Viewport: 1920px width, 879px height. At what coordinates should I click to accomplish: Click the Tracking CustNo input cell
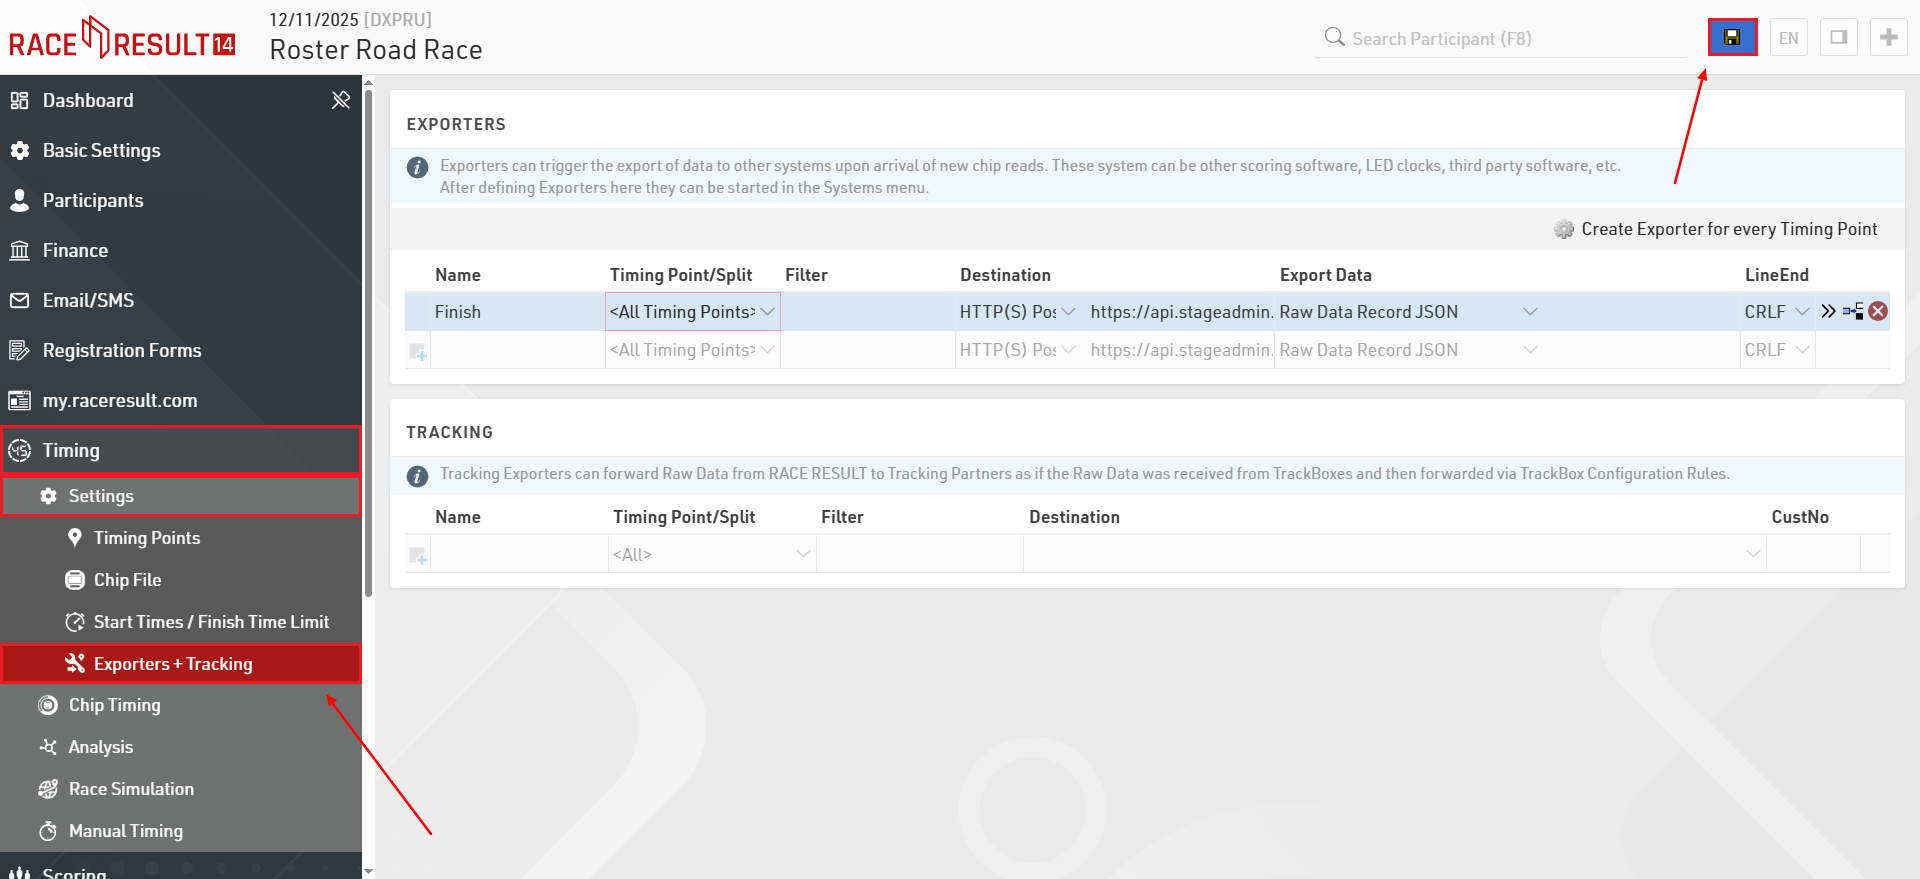(x=1813, y=554)
